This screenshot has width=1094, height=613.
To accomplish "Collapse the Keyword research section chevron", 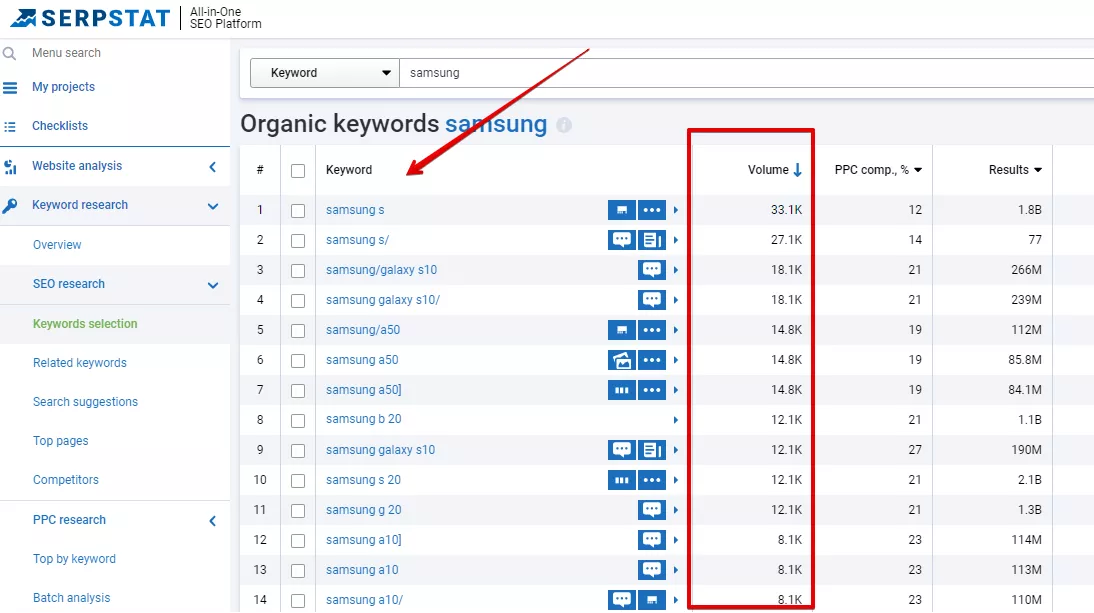I will click(213, 206).
